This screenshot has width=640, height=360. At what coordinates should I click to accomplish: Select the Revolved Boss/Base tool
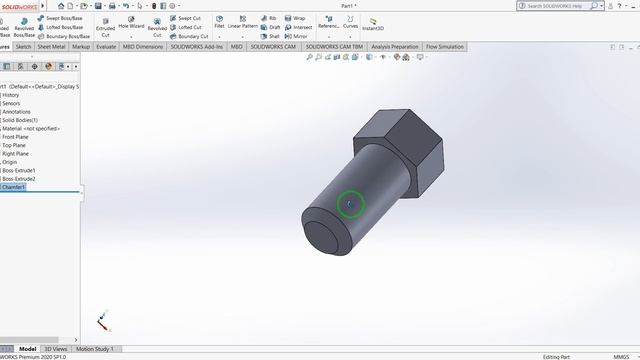click(24, 27)
